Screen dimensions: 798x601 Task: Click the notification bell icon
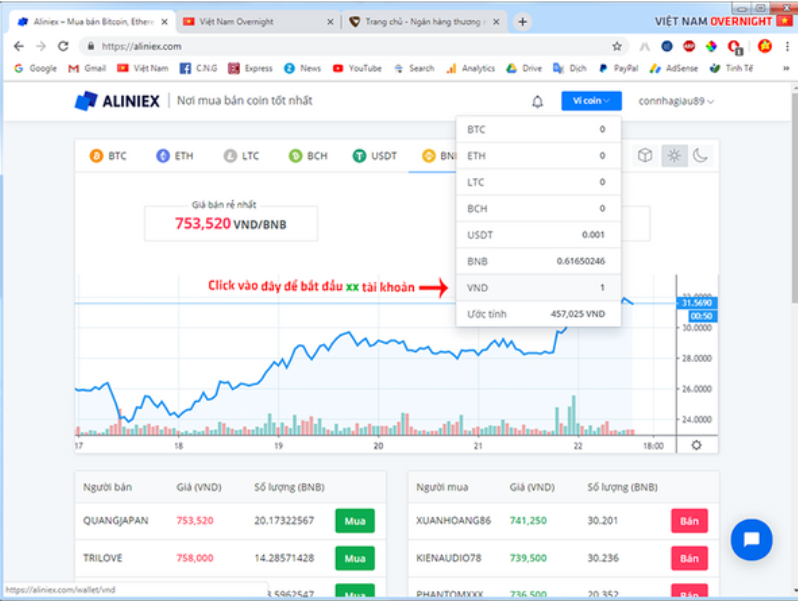click(537, 101)
